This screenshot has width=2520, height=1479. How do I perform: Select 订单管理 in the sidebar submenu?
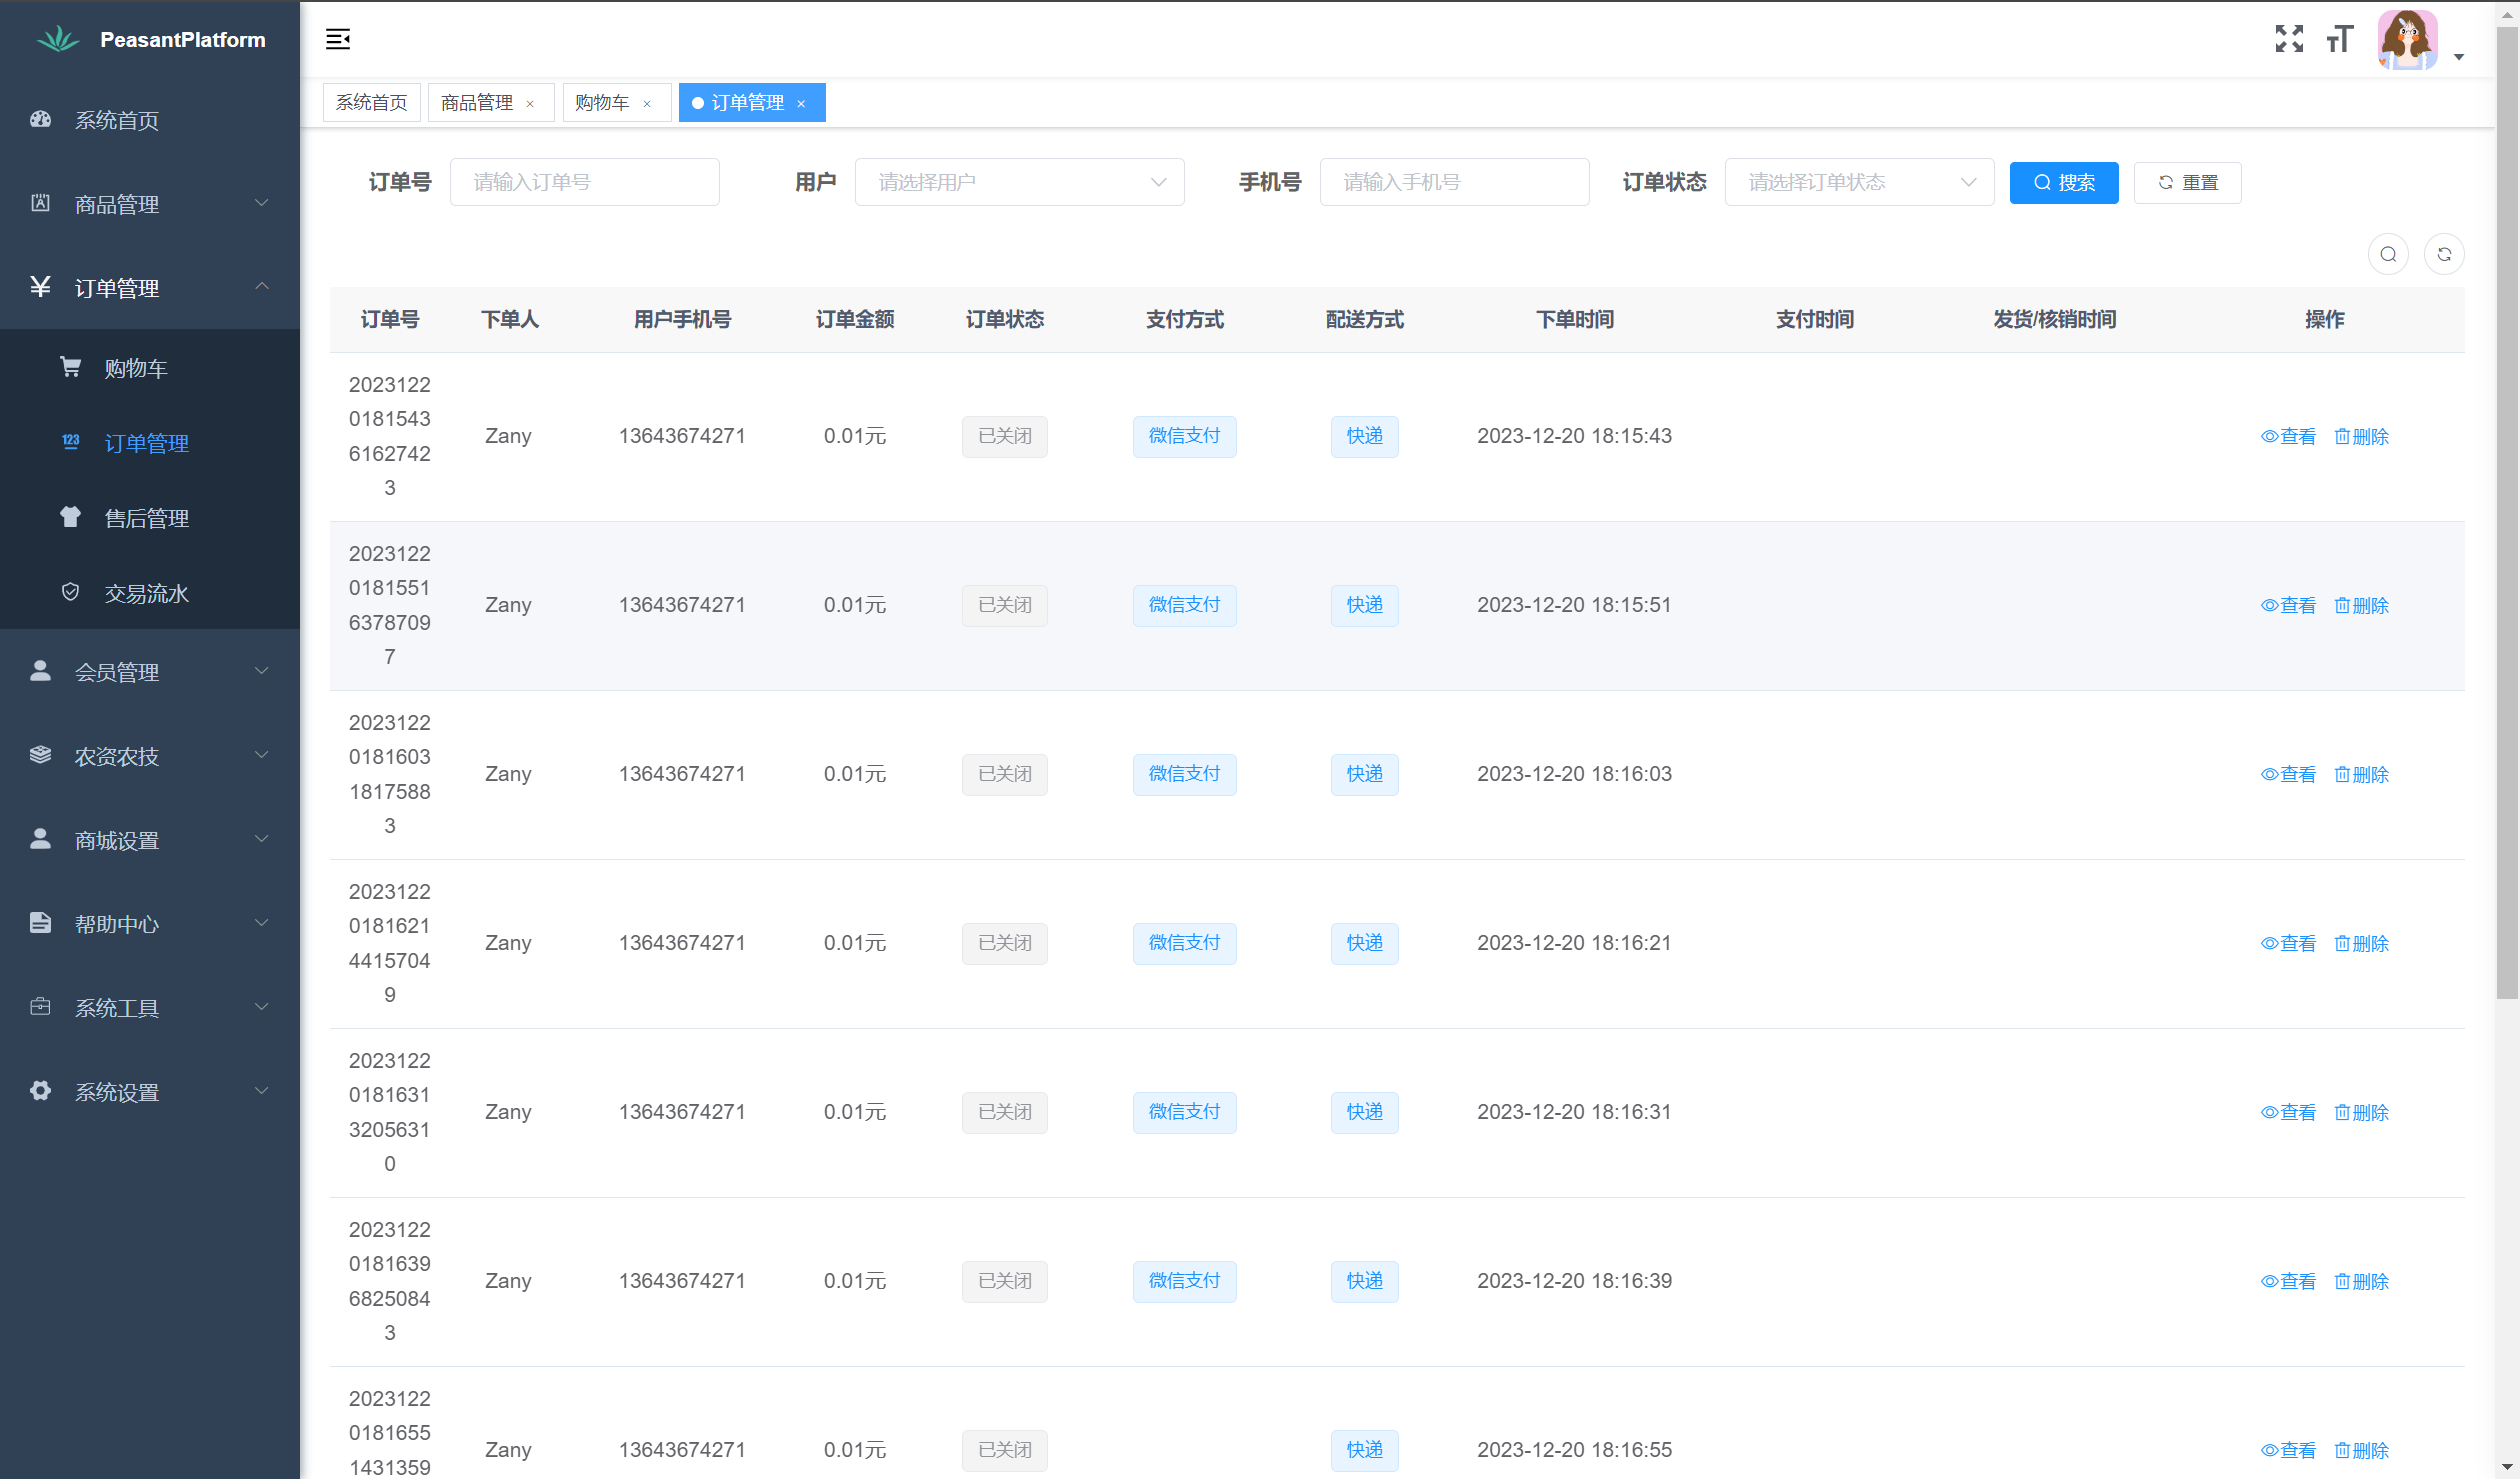click(150, 443)
